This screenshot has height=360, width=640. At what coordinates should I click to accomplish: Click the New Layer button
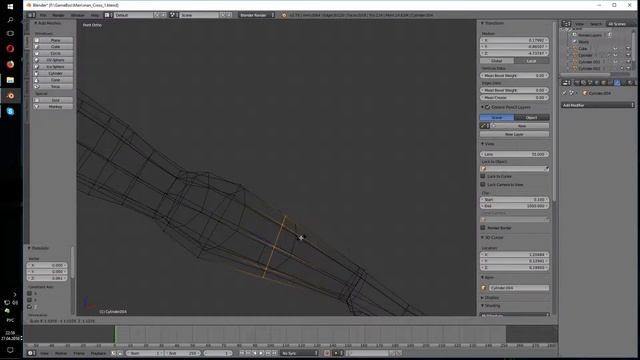[514, 134]
